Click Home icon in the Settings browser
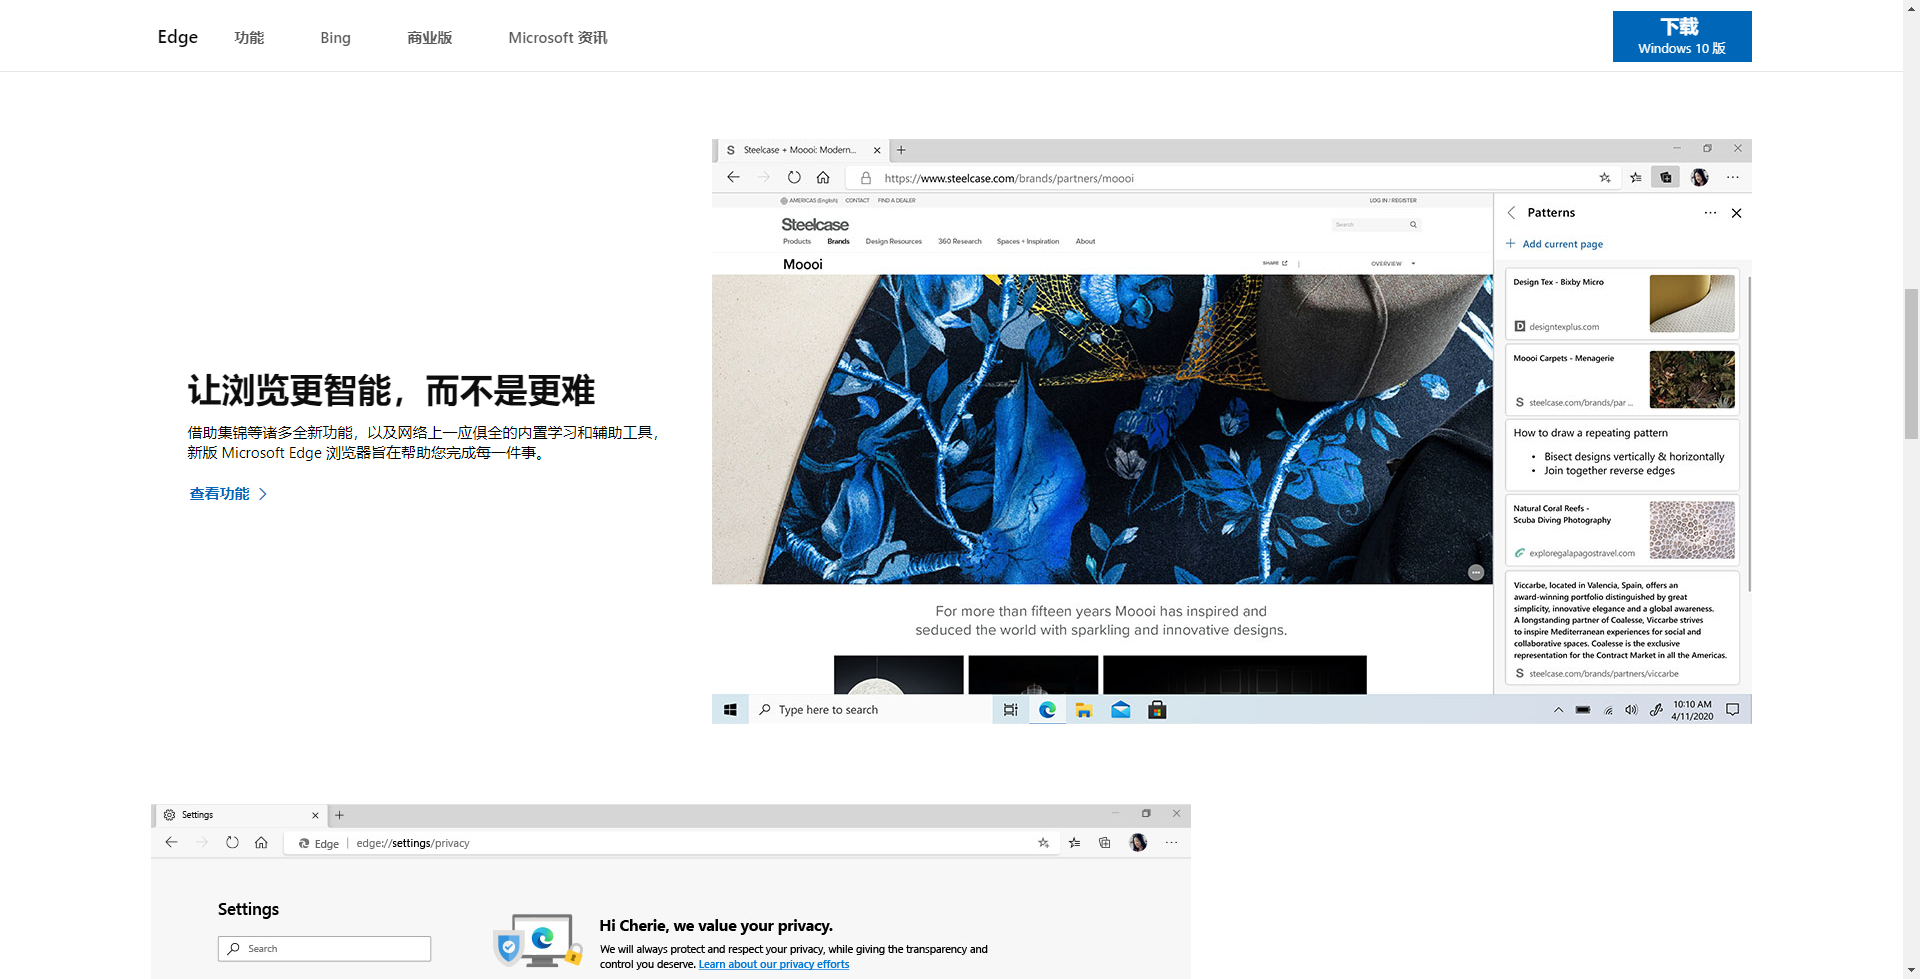1920x979 pixels. pyautogui.click(x=261, y=842)
